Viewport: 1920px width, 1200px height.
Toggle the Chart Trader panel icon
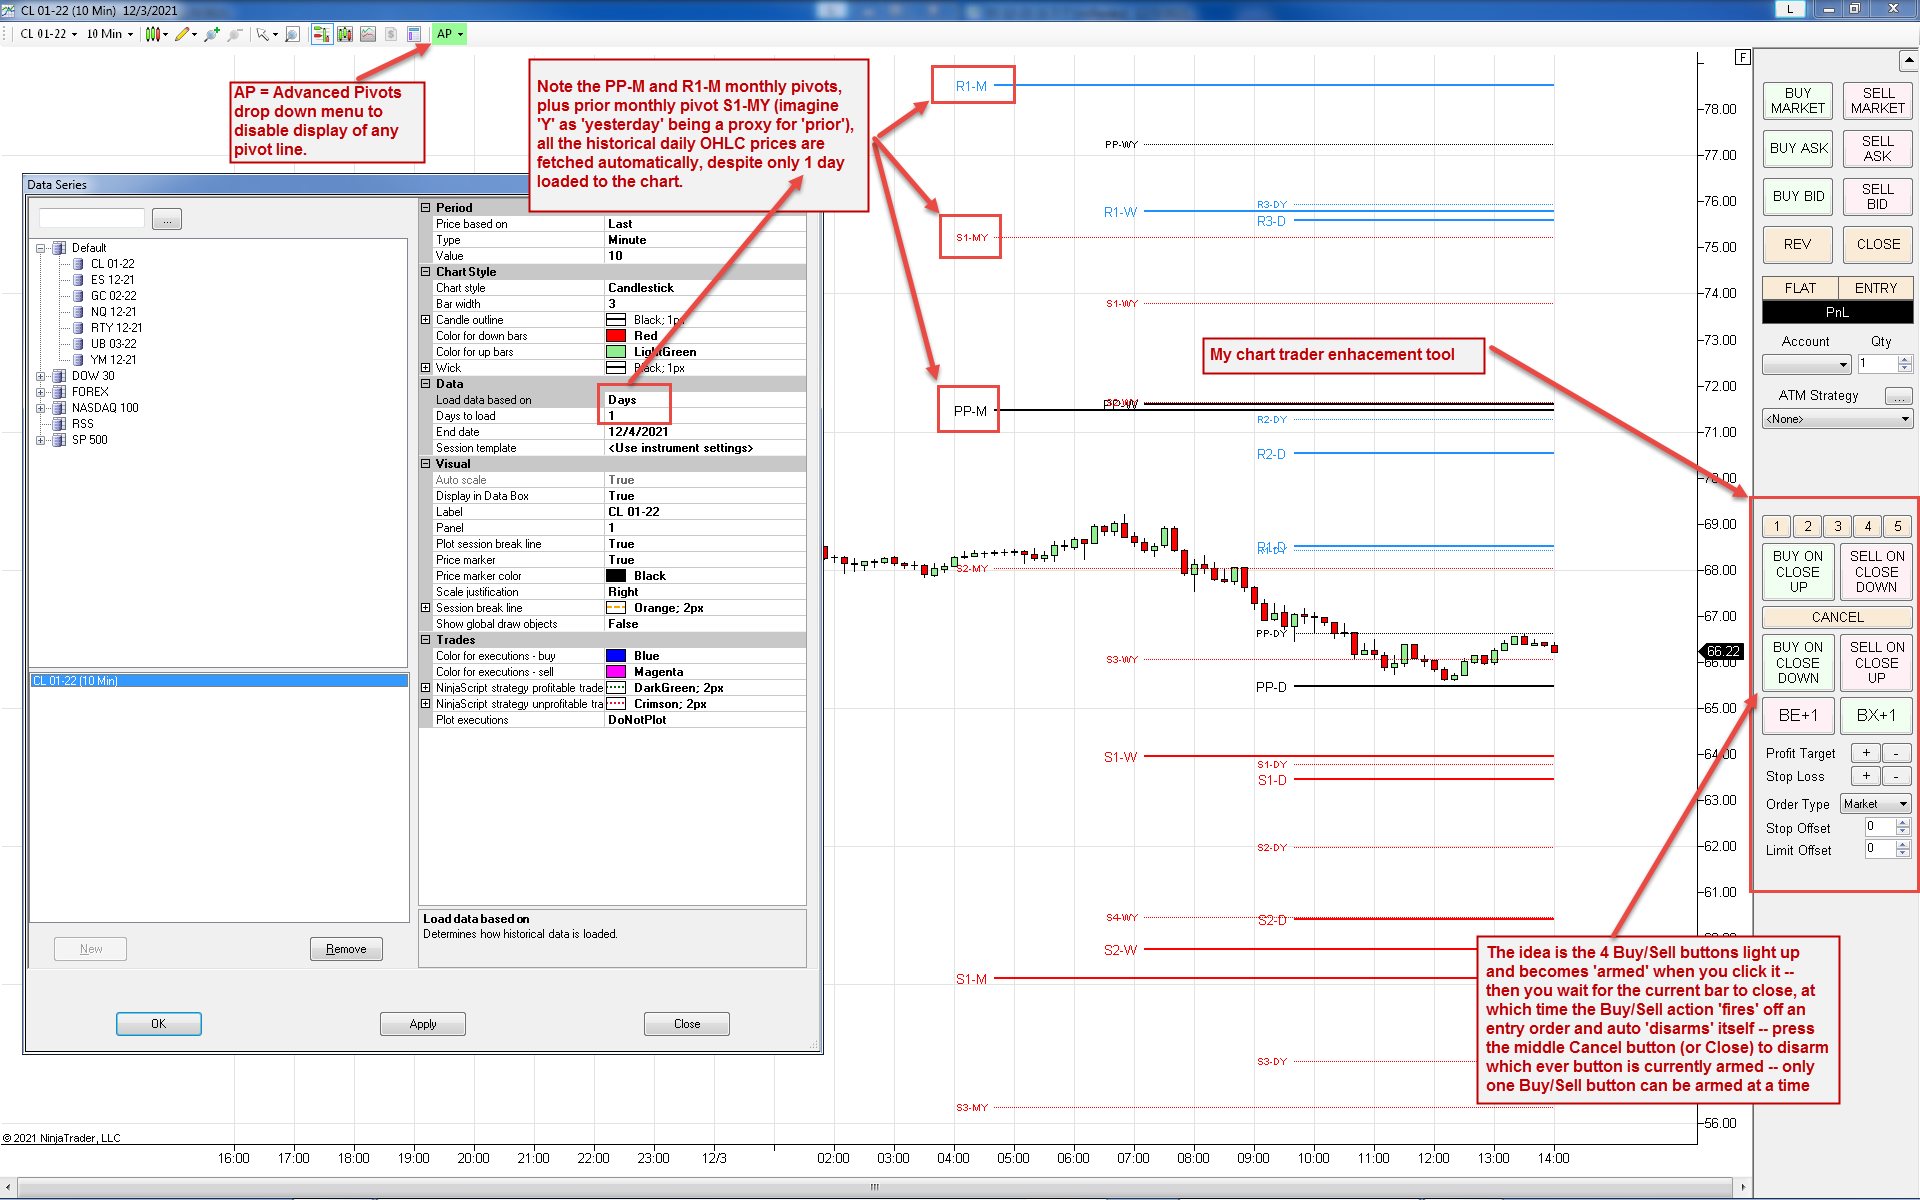pyautogui.click(x=322, y=34)
